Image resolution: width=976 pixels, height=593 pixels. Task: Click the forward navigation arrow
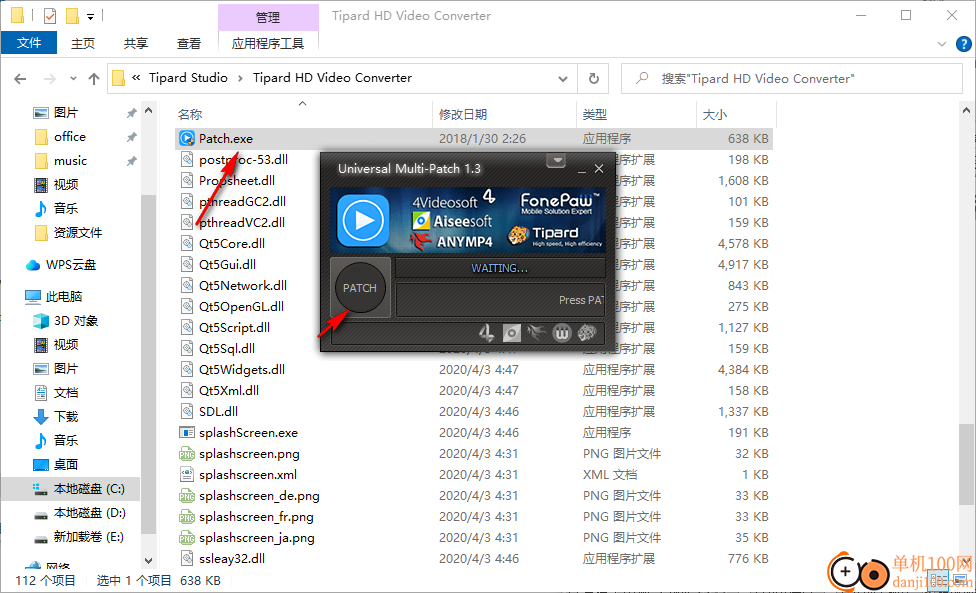coord(50,78)
